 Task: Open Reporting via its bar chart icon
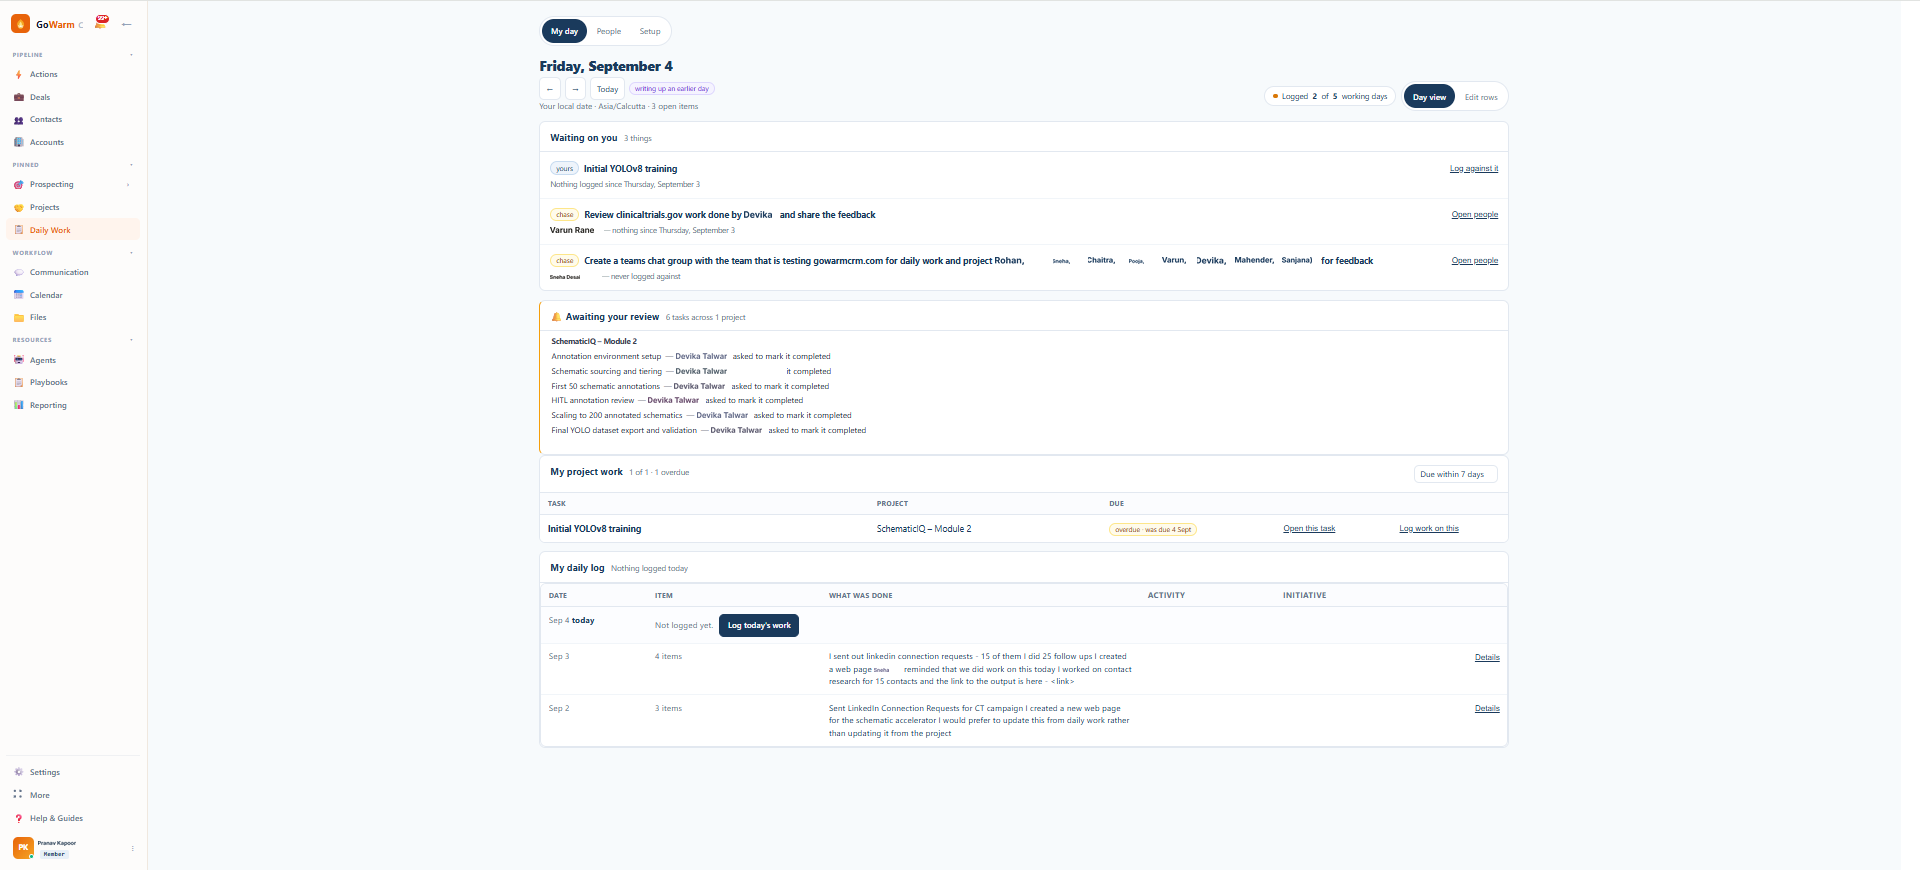point(18,405)
